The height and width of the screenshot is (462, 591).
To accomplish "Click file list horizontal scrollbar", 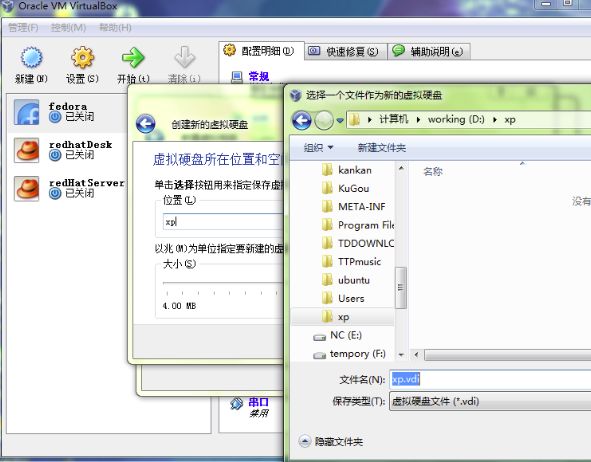I will (507, 355).
